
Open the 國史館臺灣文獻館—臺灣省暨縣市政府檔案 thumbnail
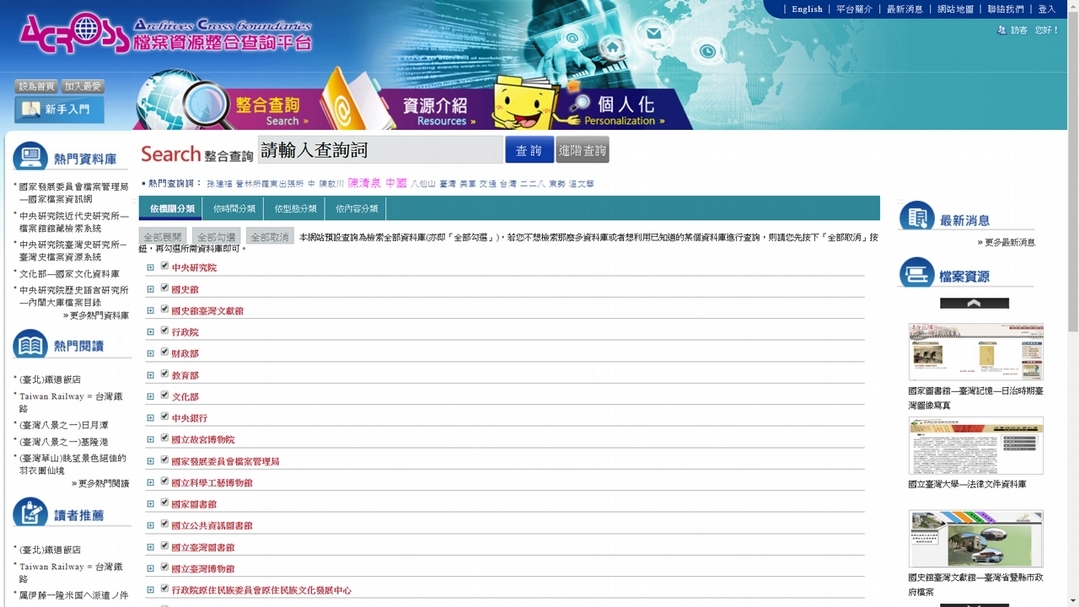pyautogui.click(x=976, y=539)
